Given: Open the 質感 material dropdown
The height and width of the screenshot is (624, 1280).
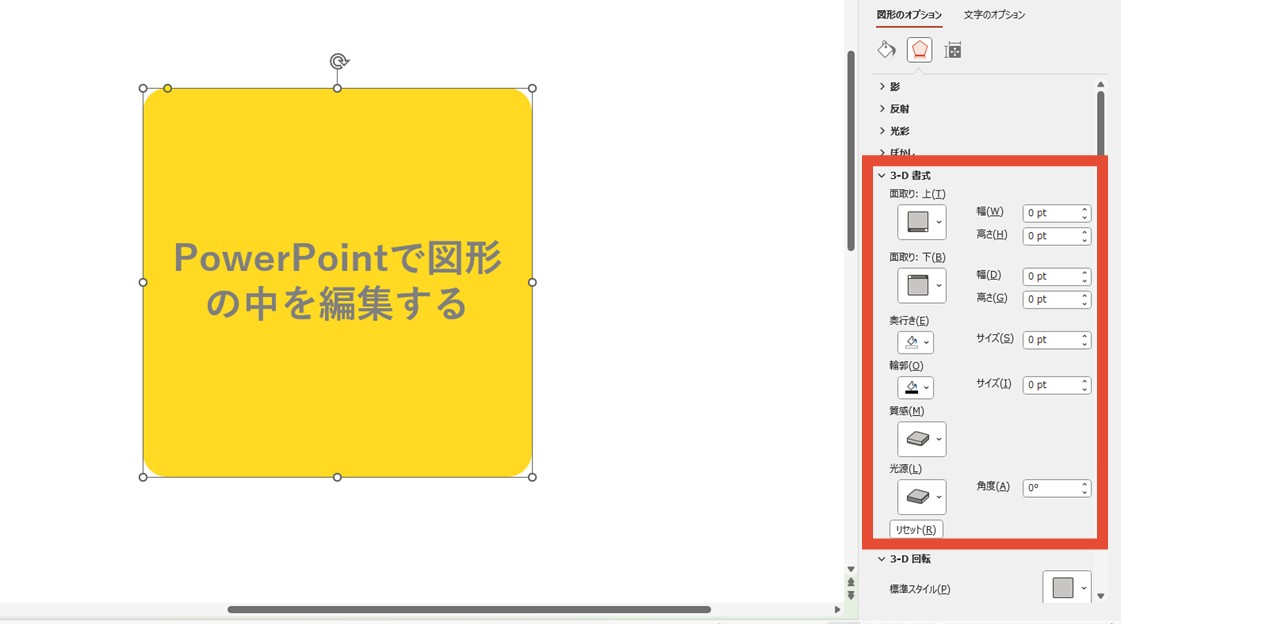Looking at the screenshot, I should 922,439.
